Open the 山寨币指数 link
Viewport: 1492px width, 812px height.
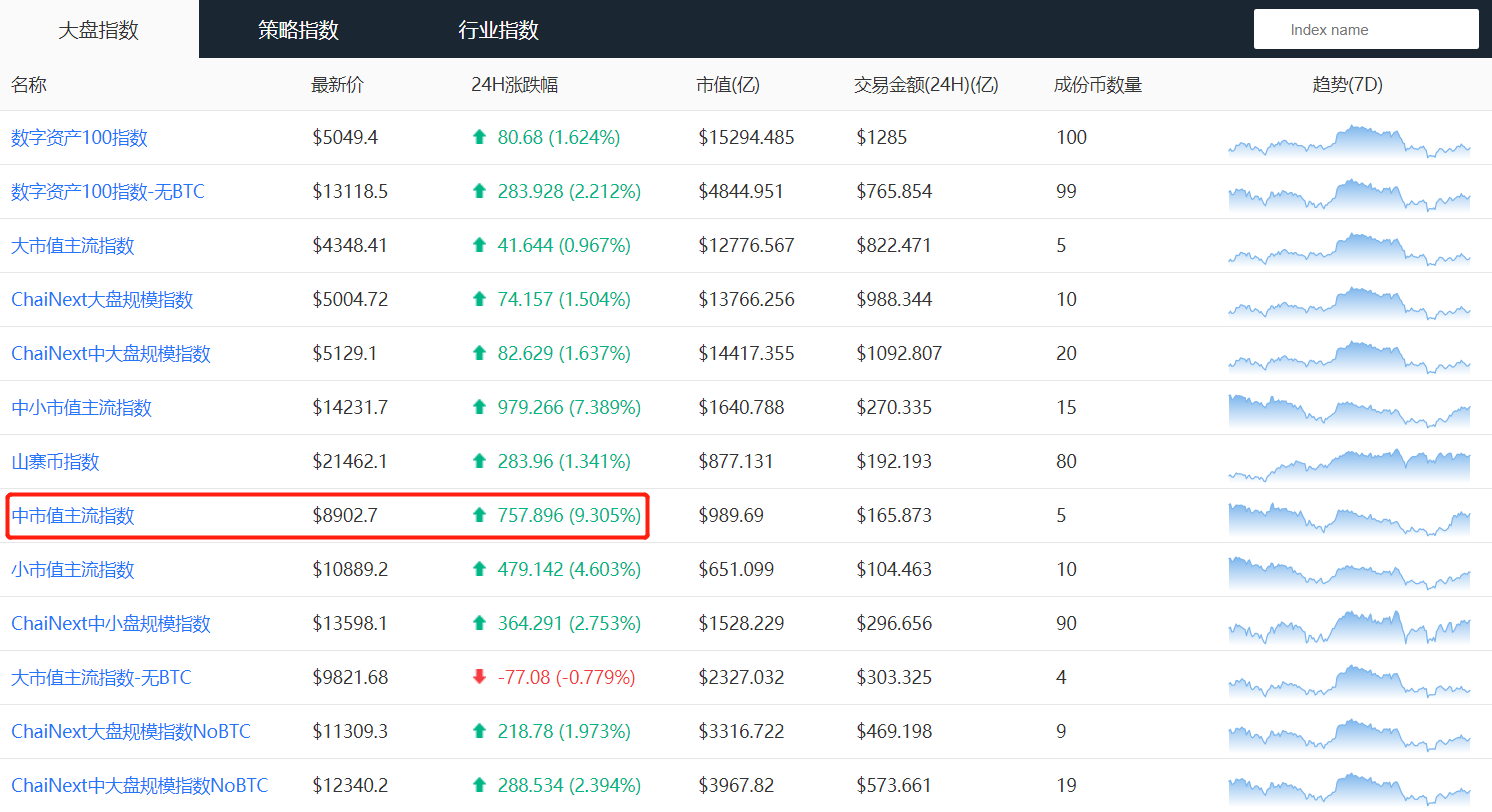pyautogui.click(x=56, y=462)
